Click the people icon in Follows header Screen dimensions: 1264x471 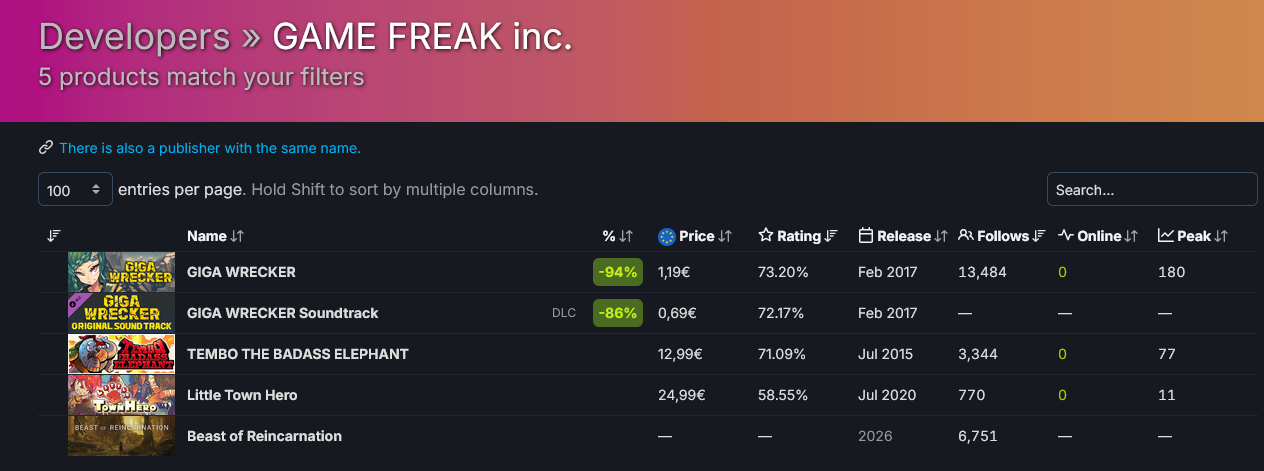click(966, 236)
